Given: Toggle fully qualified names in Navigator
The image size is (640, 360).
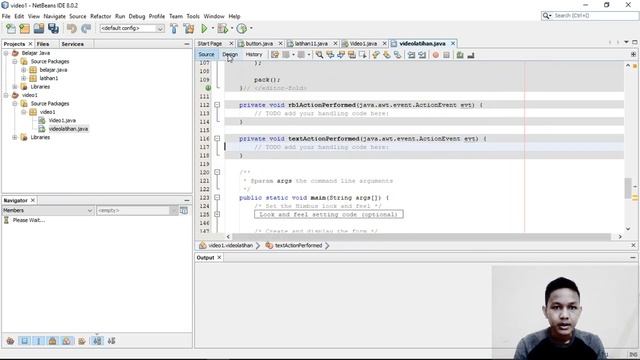Looking at the screenshot, I should pyautogui.click(x=82, y=341).
